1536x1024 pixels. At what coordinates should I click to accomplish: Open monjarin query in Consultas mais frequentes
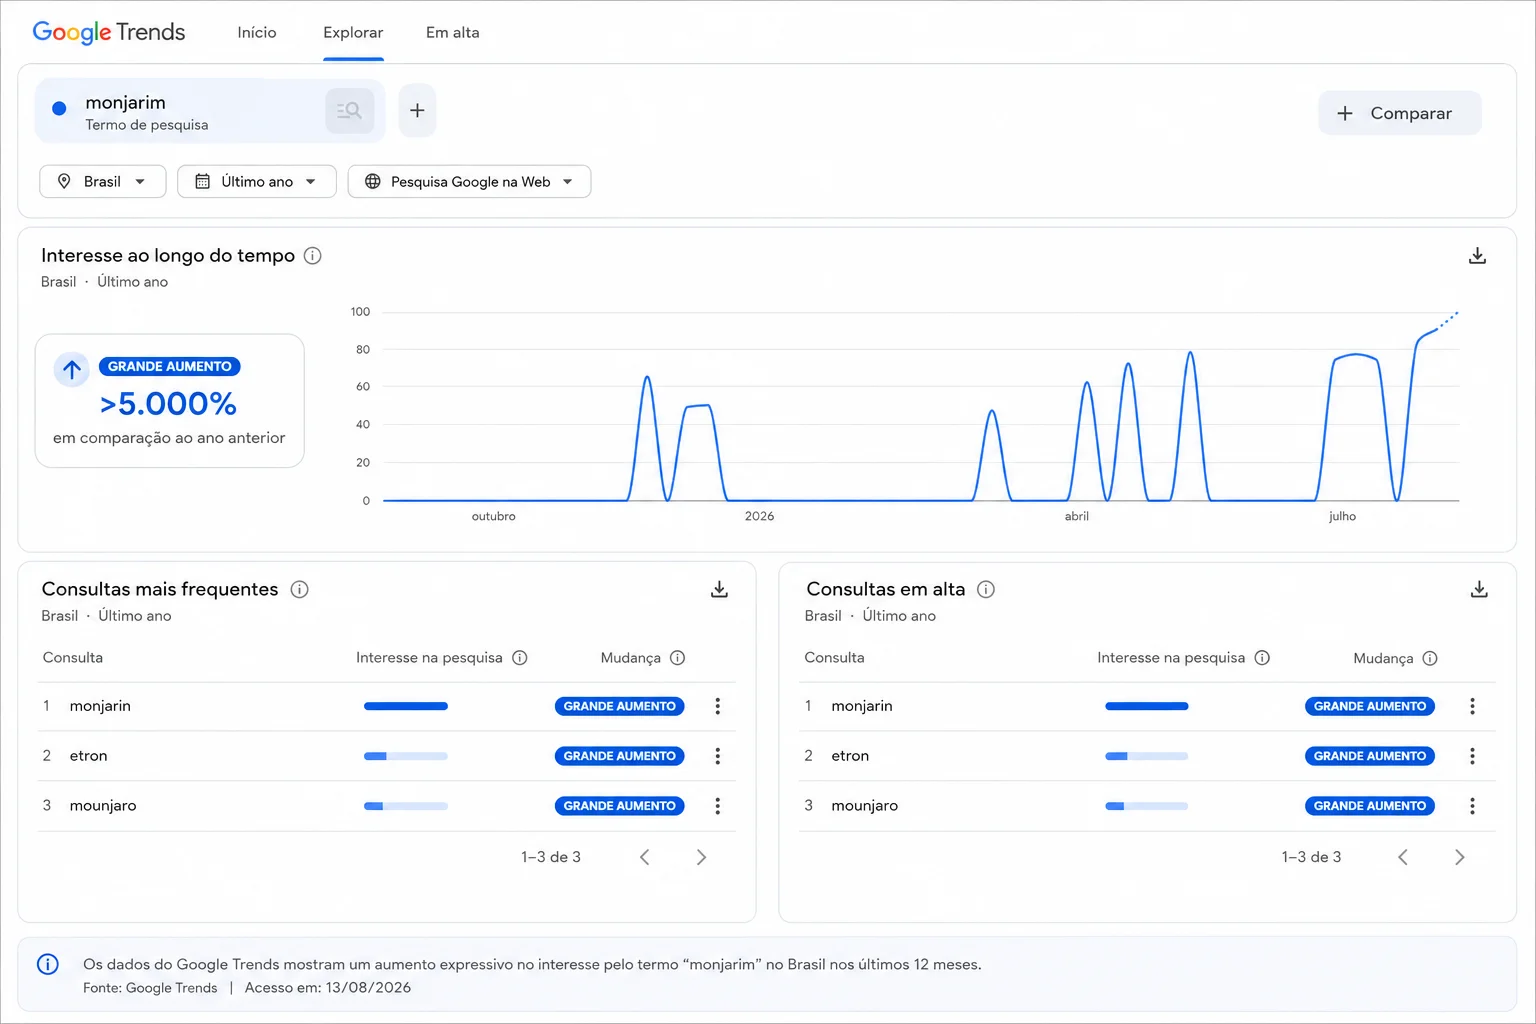click(100, 706)
